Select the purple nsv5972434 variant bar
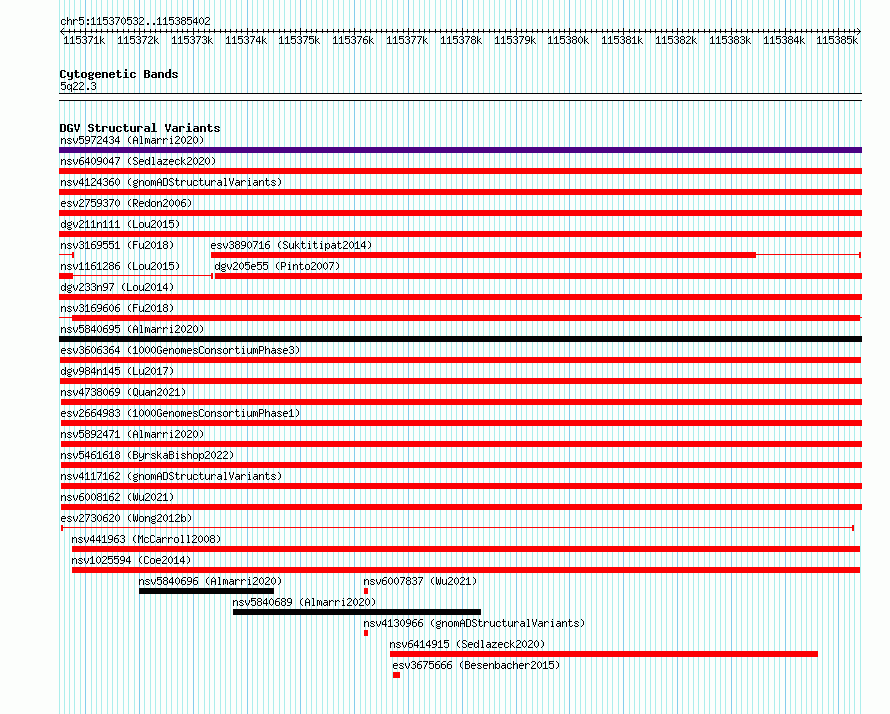This screenshot has height=714, width=890. coord(460,150)
